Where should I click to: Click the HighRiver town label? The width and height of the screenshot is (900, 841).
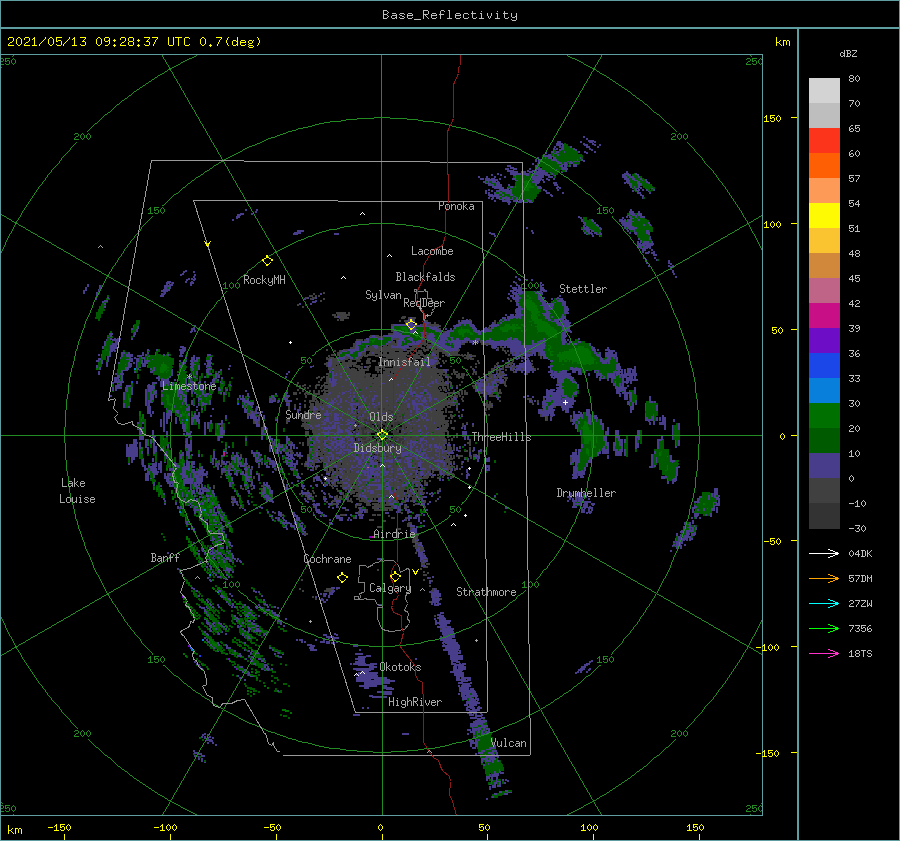pyautogui.click(x=415, y=702)
